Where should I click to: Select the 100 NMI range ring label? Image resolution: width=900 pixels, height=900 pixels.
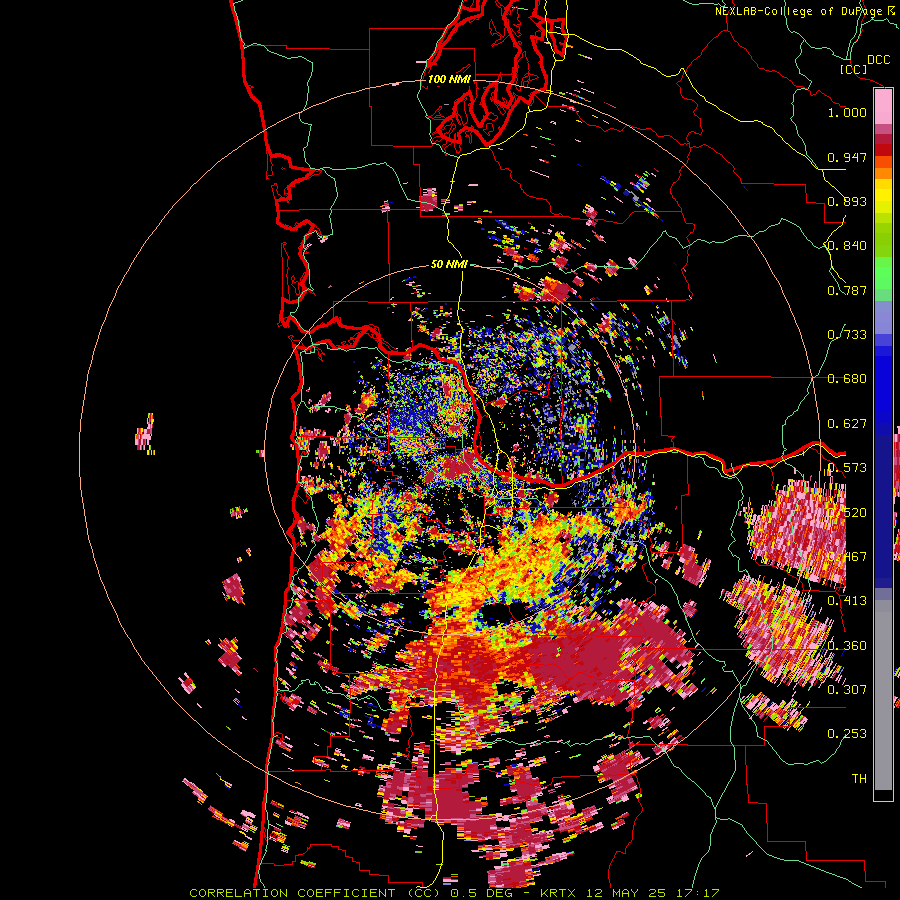click(449, 79)
